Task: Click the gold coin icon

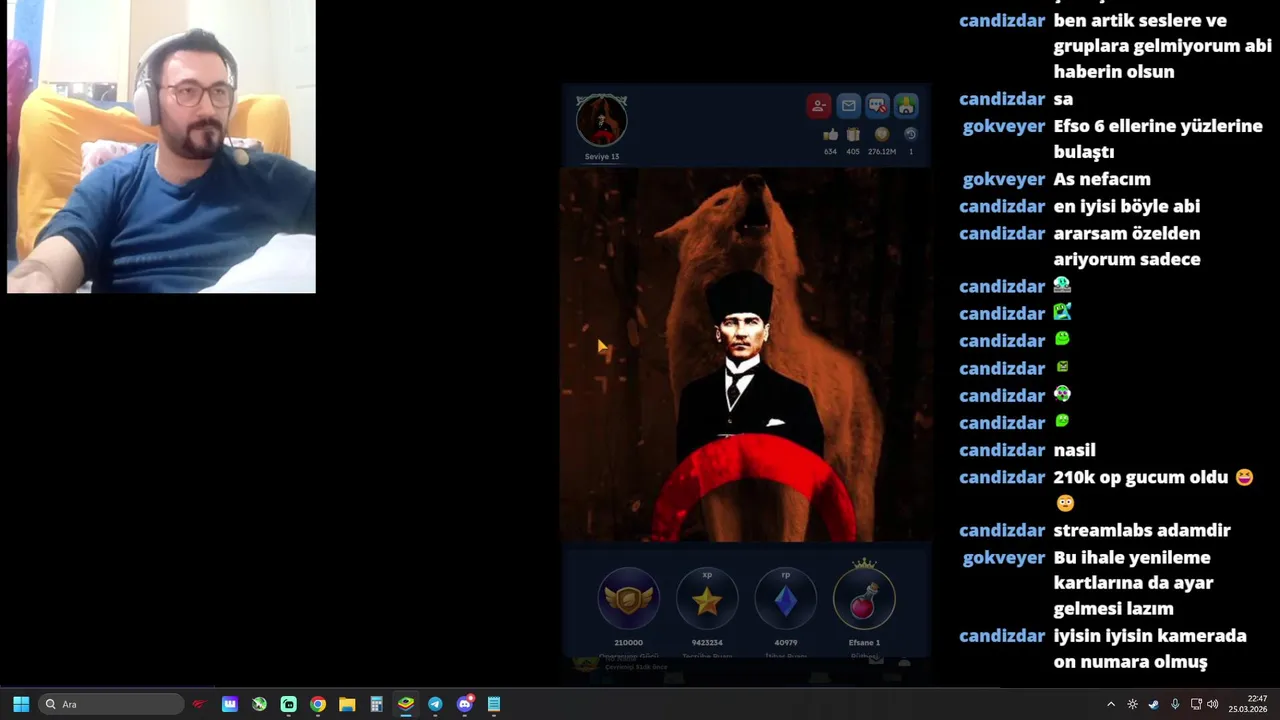Action: tap(882, 134)
